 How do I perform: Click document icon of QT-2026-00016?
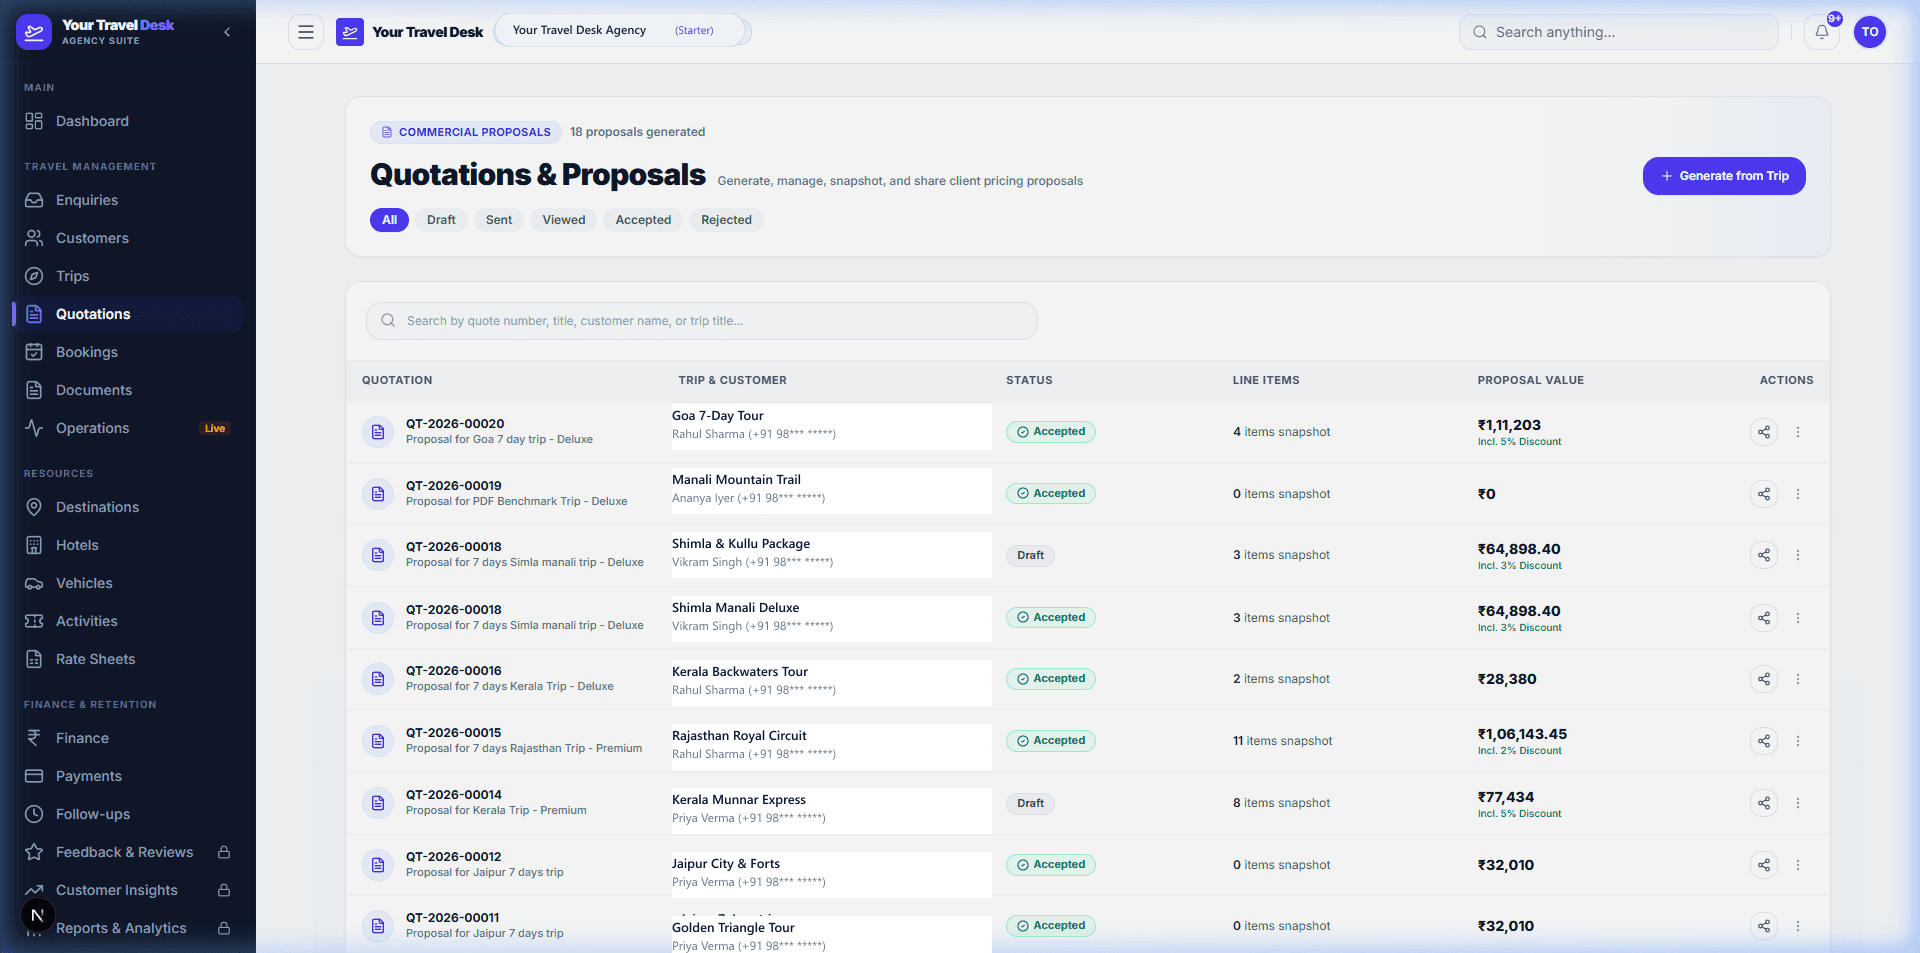tap(378, 679)
